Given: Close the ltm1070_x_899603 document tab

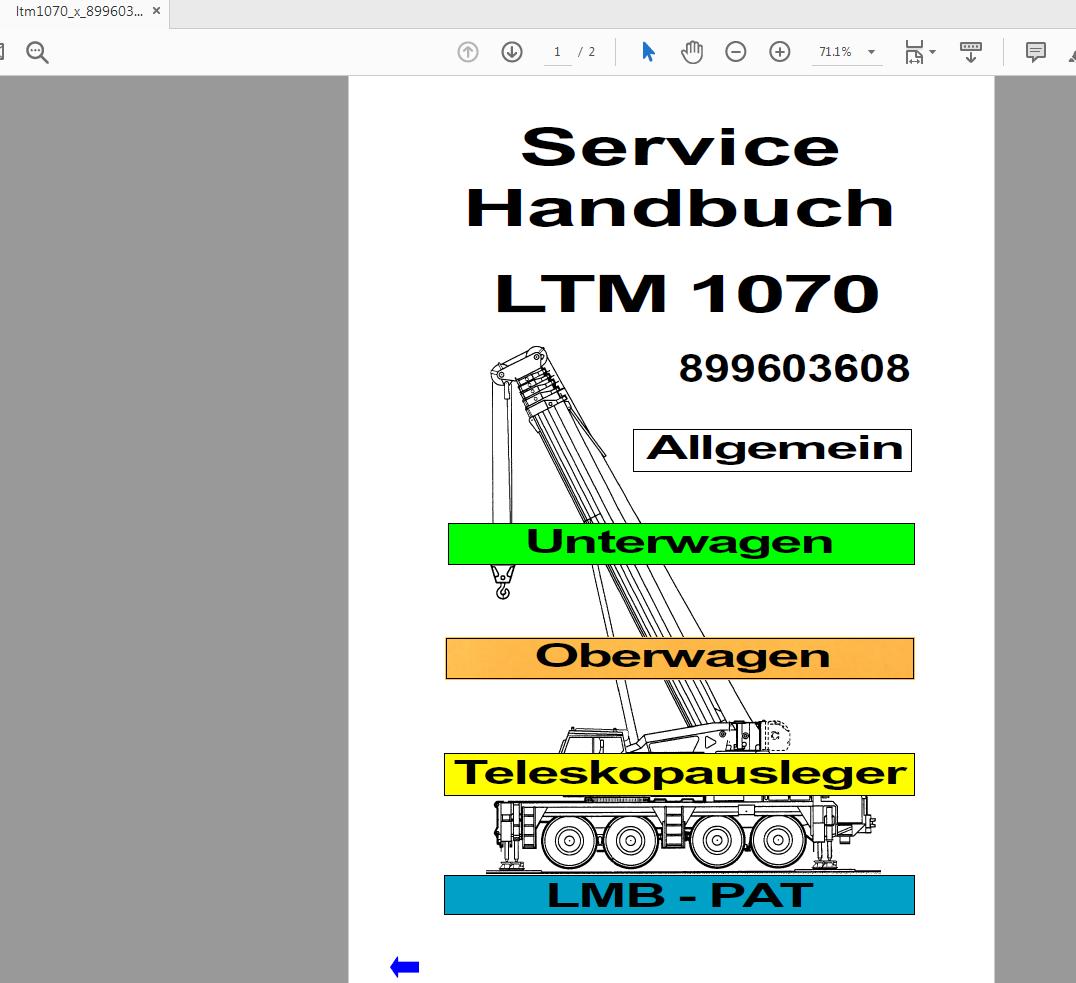Looking at the screenshot, I should (156, 11).
